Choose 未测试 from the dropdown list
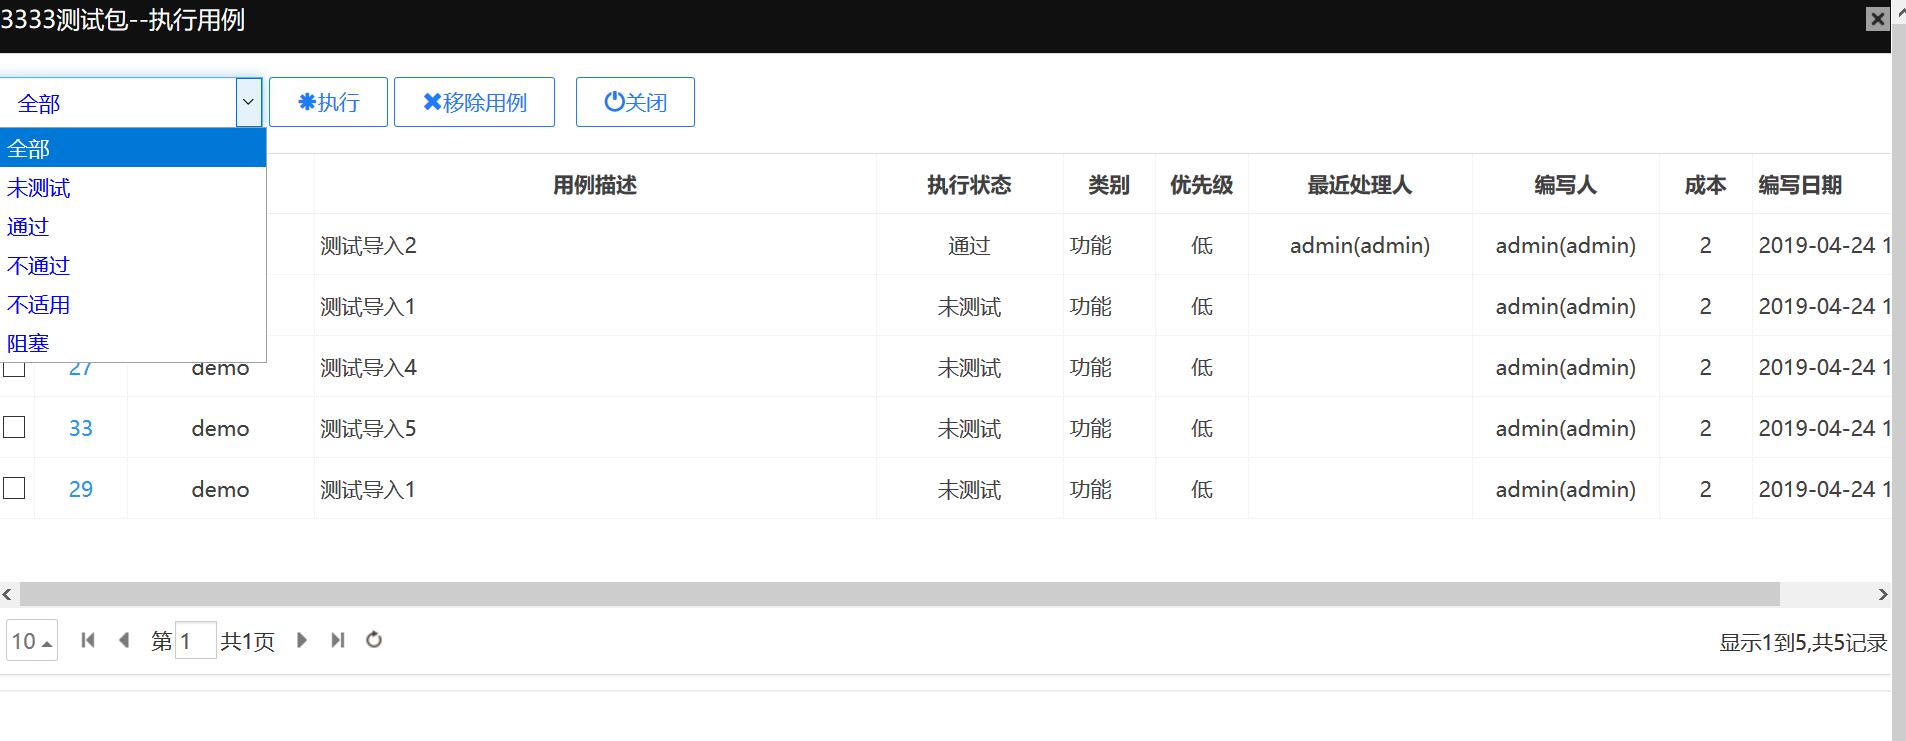1906x741 pixels. (x=133, y=188)
